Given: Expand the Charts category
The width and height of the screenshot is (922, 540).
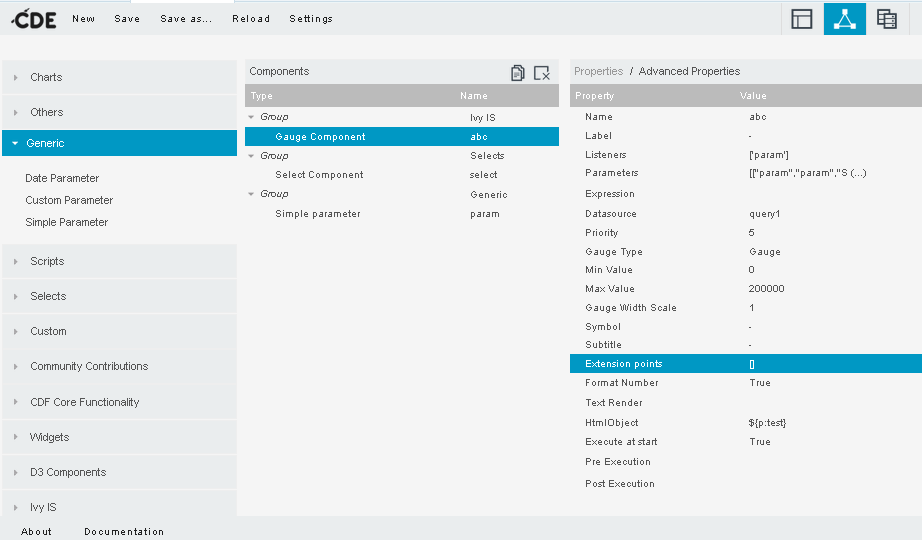Looking at the screenshot, I should (x=119, y=77).
